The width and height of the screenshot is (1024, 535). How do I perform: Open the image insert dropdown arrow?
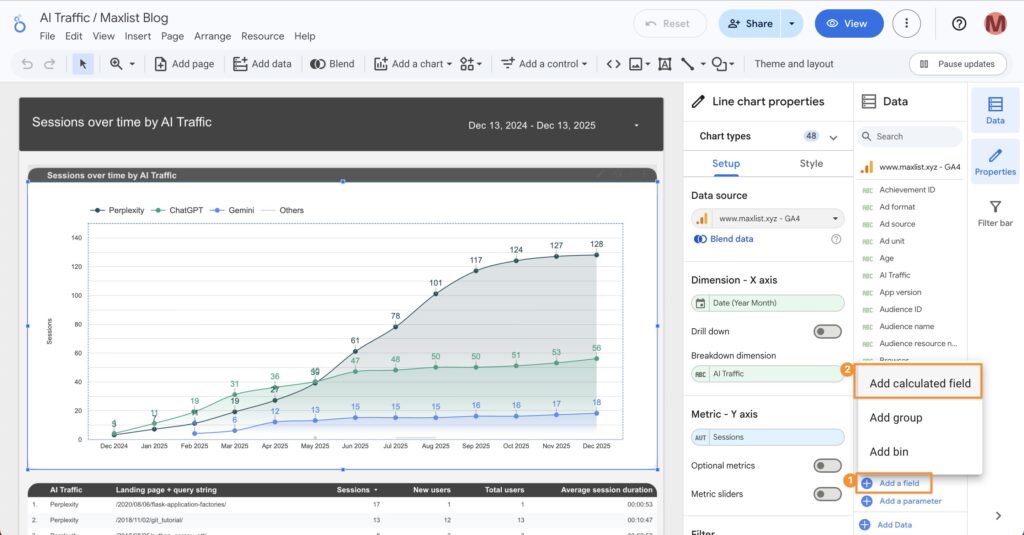tap(647, 64)
